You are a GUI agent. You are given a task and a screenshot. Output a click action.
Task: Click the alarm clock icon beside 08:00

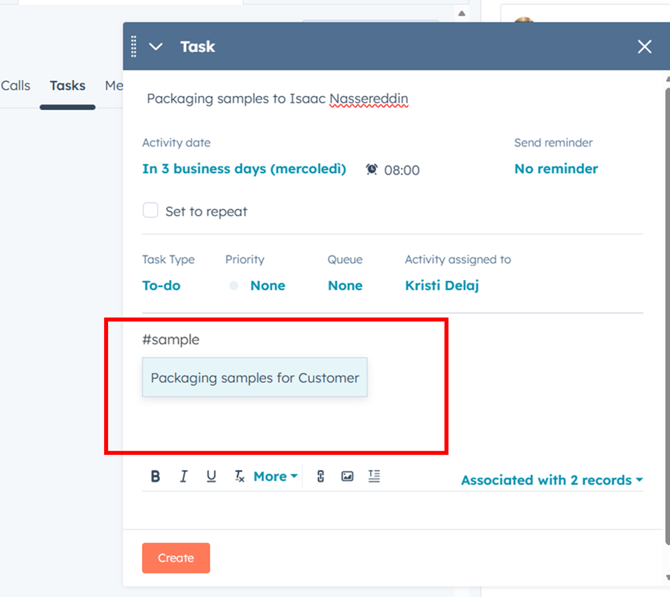(372, 170)
